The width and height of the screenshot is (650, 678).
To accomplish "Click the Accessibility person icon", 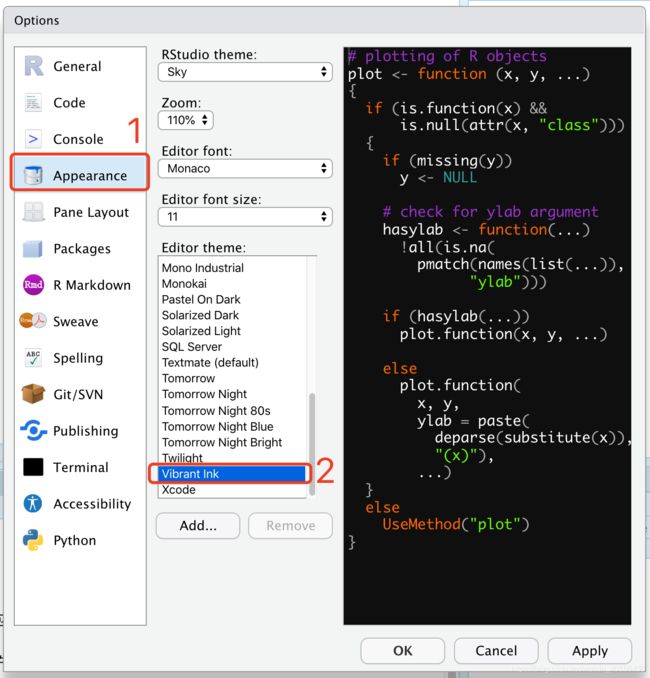I will 33,503.
